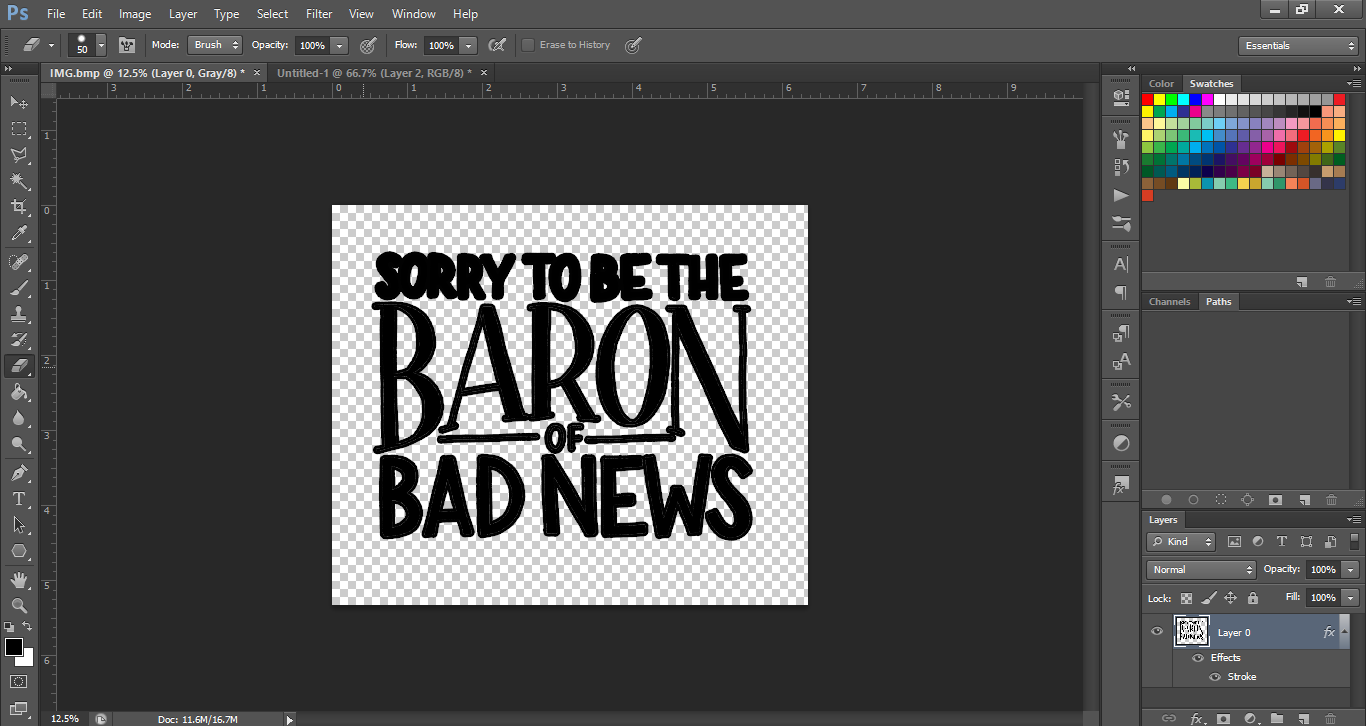The image size is (1366, 726).
Task: Open the Character panel icon
Action: [1121, 264]
